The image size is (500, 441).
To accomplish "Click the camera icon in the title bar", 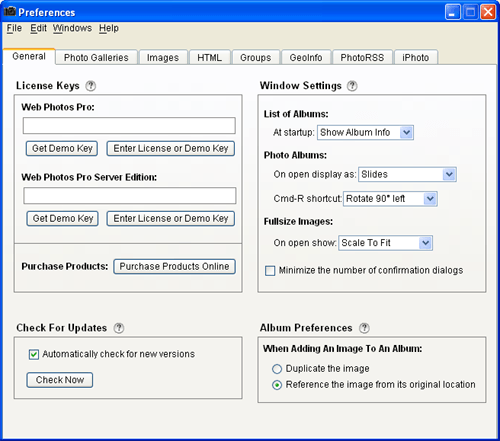I will 10,11.
